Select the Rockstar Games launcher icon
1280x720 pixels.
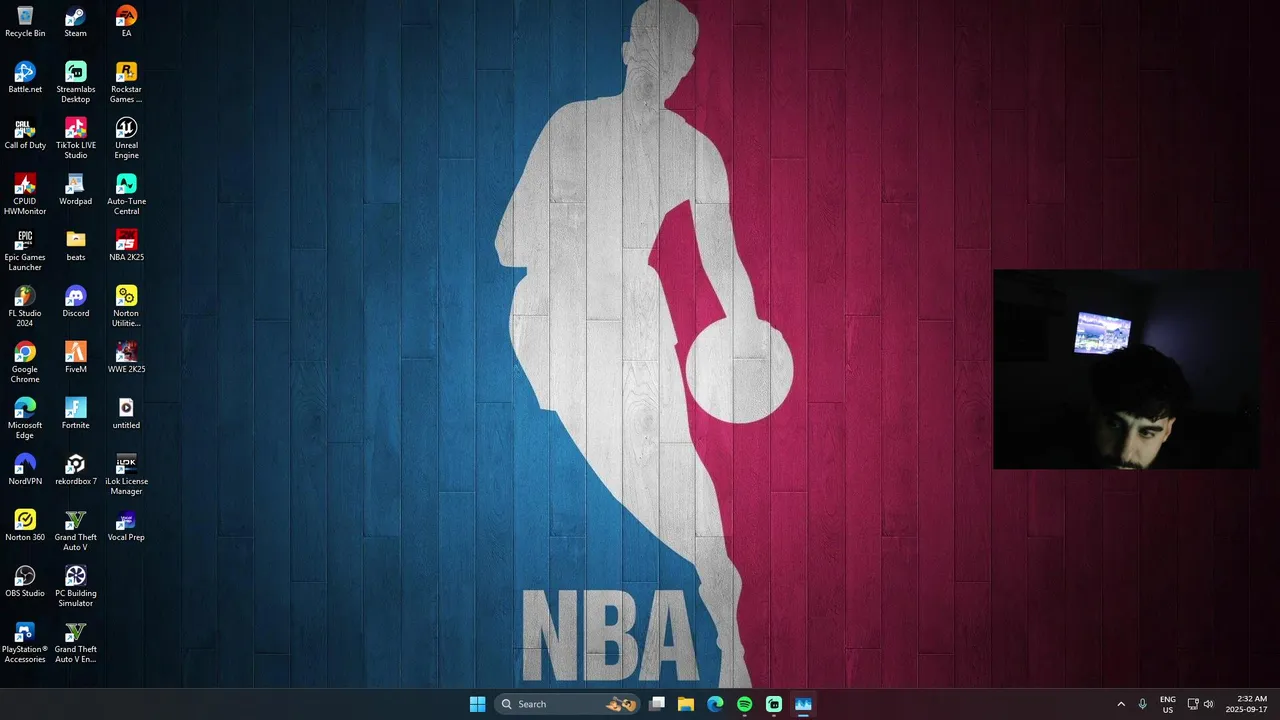pyautogui.click(x=126, y=82)
